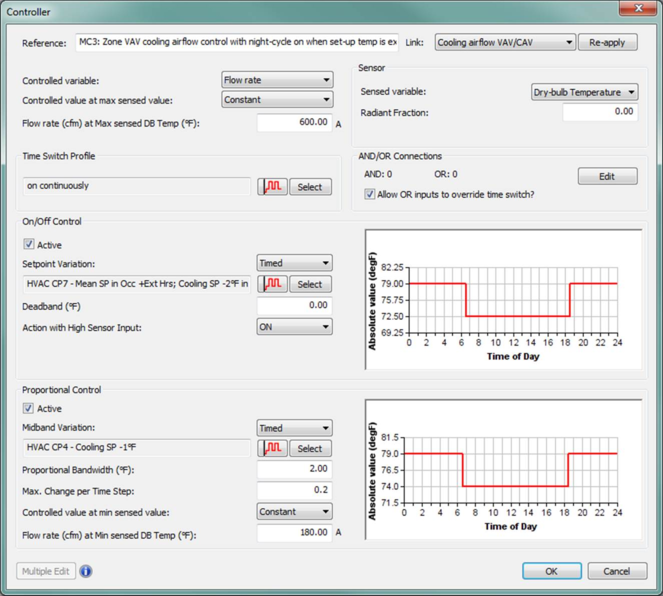Click the Radiant Fraction field
The image size is (663, 596).
(600, 112)
